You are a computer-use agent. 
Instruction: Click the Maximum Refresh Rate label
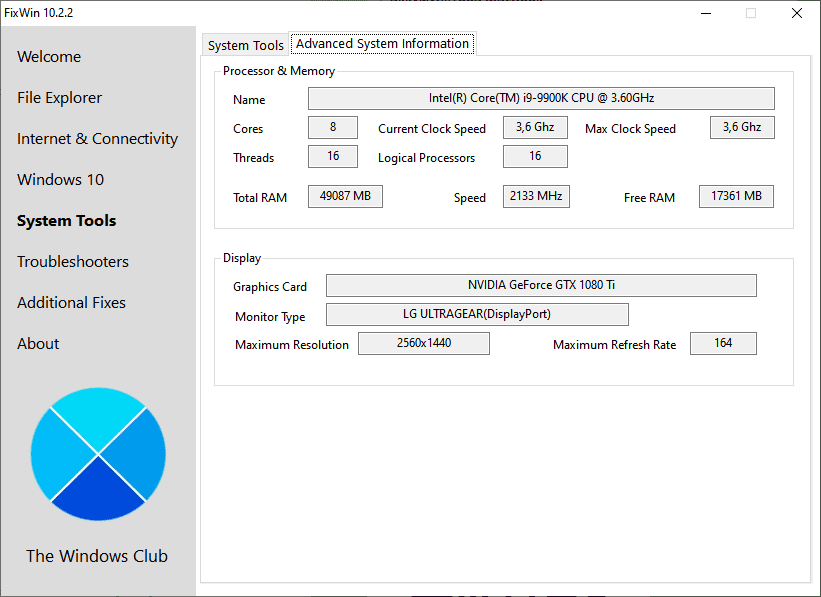point(614,345)
